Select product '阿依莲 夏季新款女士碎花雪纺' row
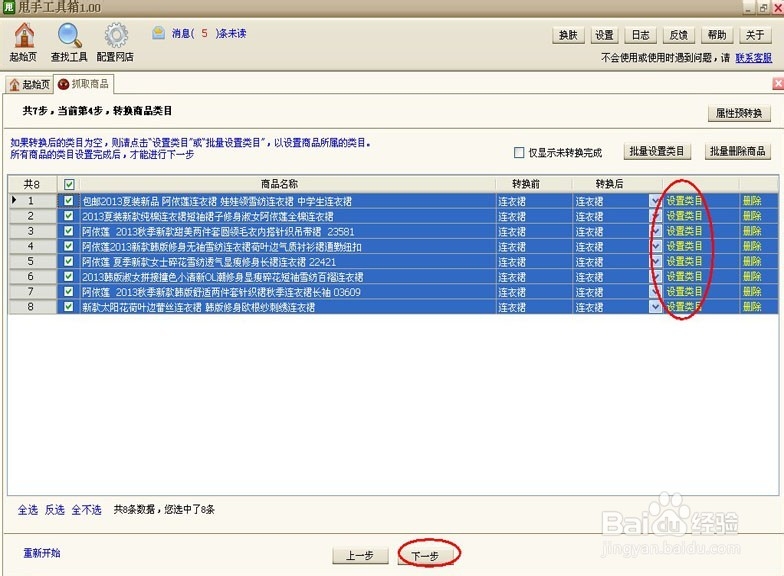The height and width of the screenshot is (576, 784). 393,261
